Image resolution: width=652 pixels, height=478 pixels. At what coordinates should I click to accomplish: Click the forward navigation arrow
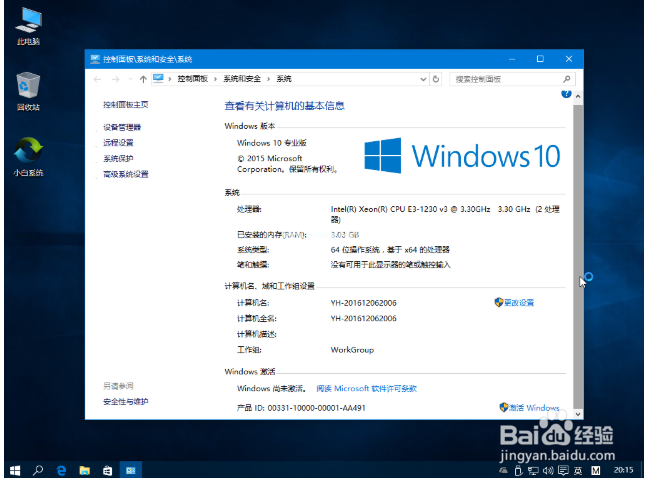(116, 79)
